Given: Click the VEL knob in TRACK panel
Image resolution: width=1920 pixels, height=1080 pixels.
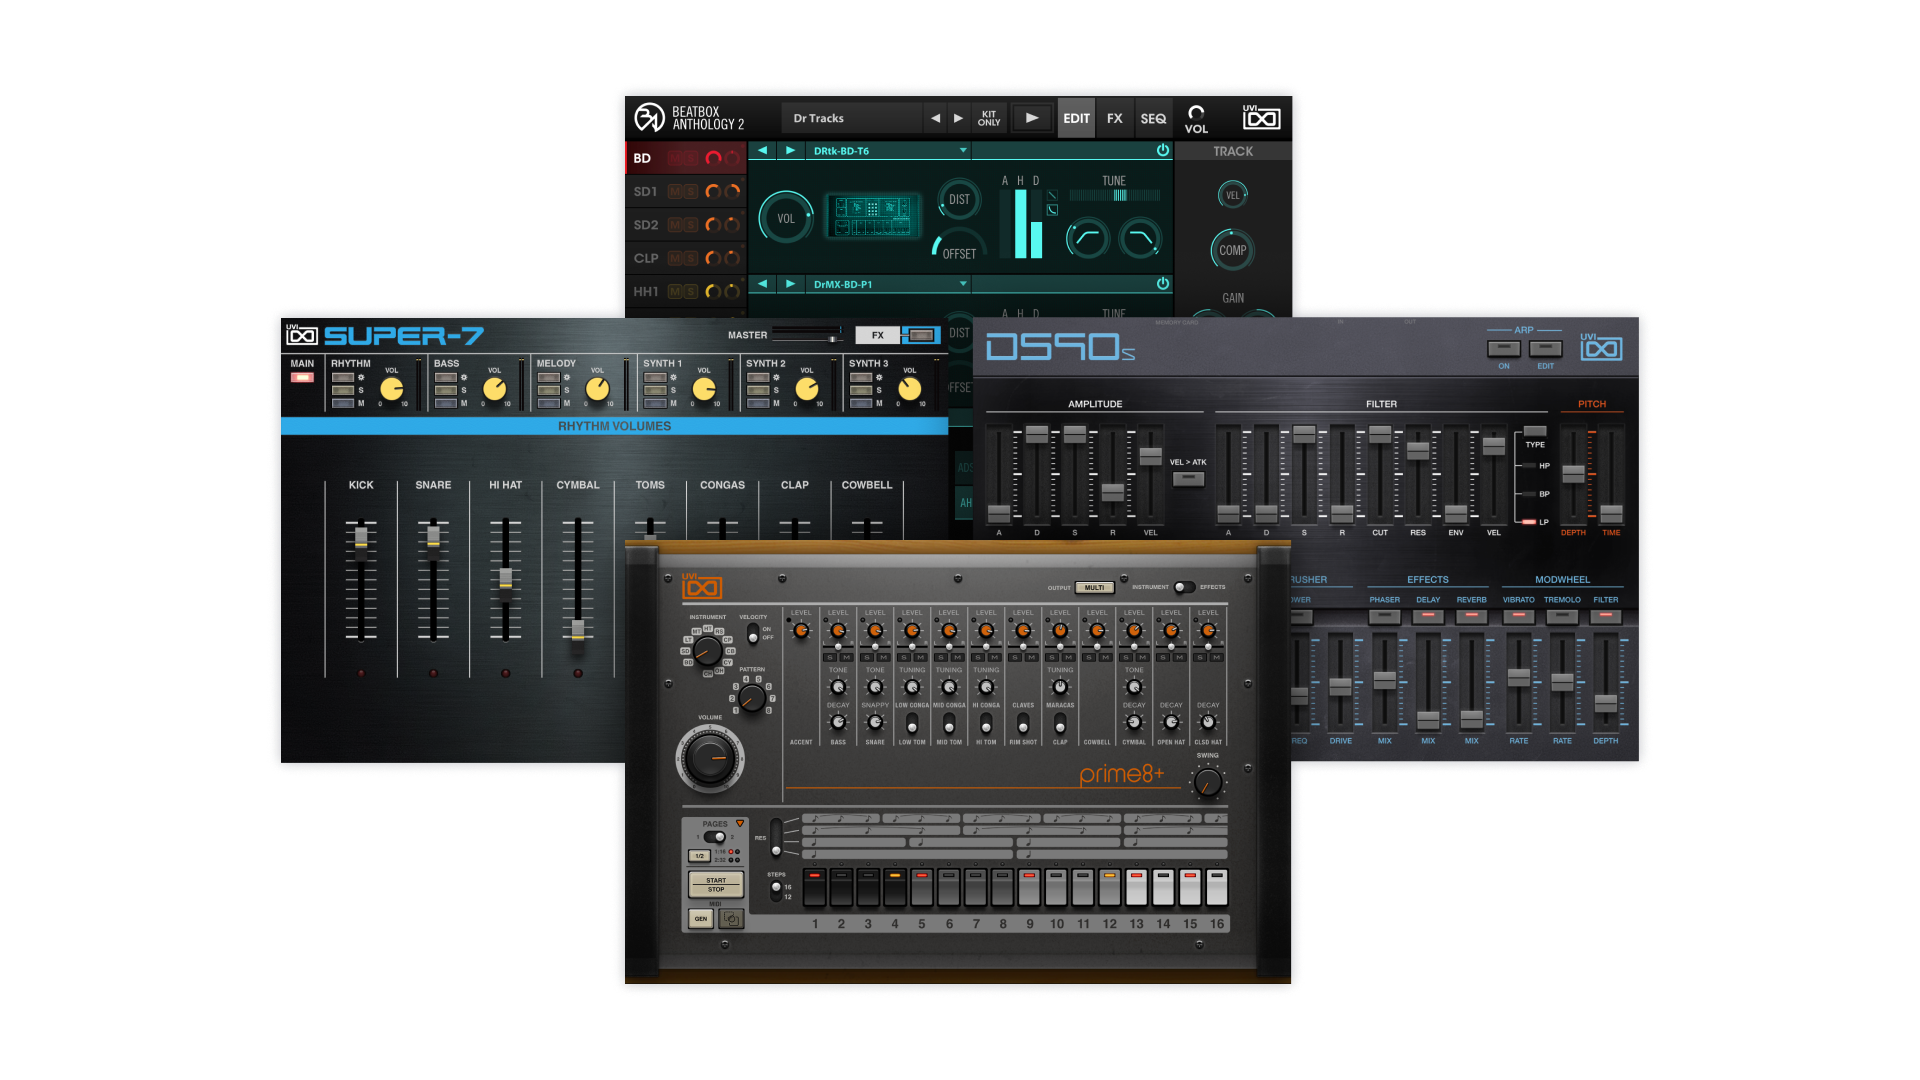Looking at the screenshot, I should click(x=1232, y=195).
